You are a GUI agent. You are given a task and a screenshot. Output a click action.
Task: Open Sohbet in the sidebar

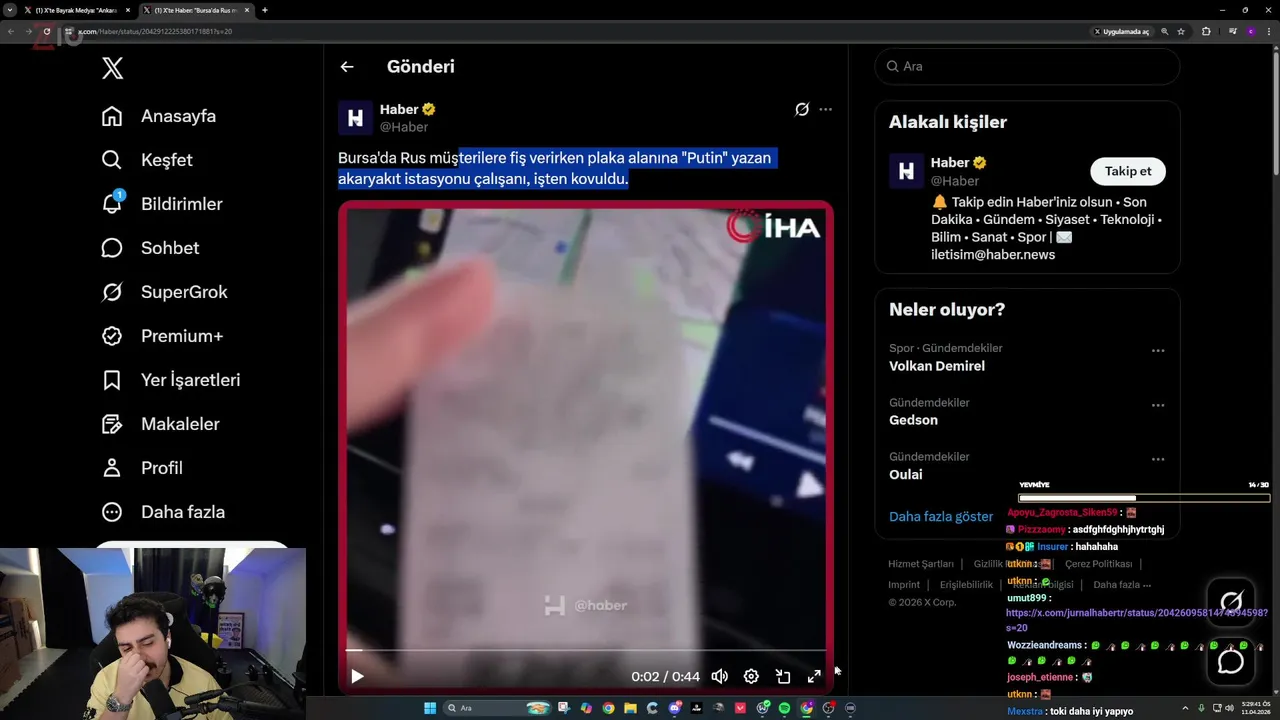[x=151, y=248]
